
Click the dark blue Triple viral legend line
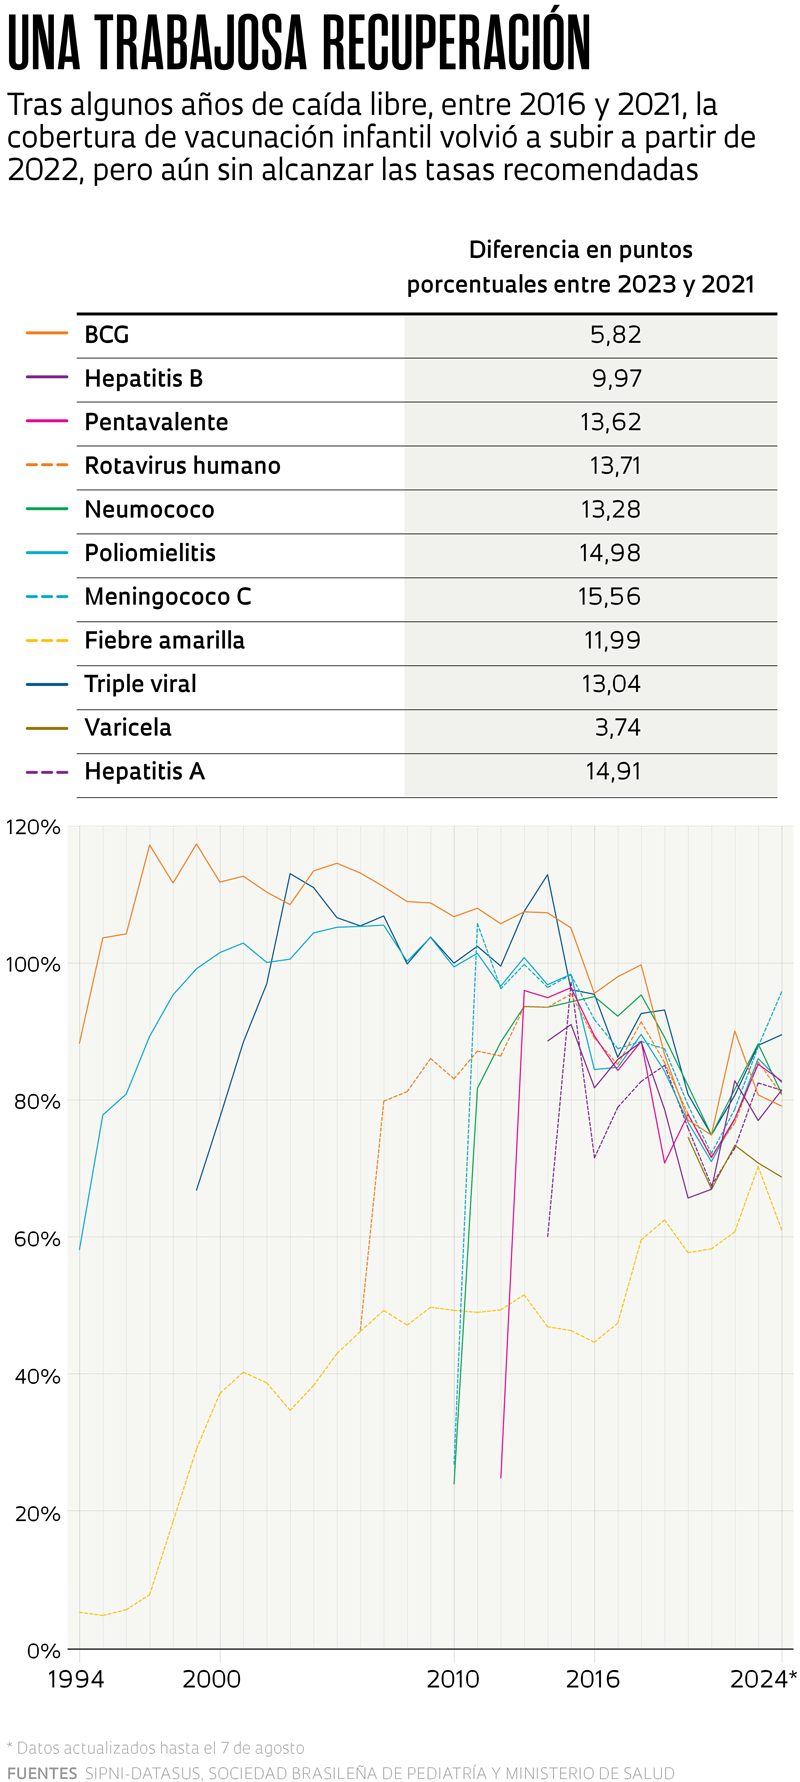[47, 684]
